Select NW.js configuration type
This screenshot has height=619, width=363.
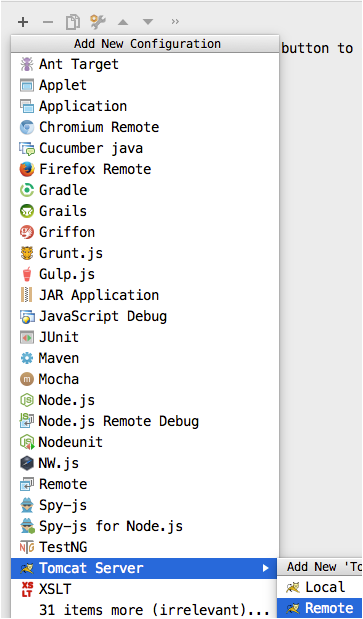pos(145,463)
